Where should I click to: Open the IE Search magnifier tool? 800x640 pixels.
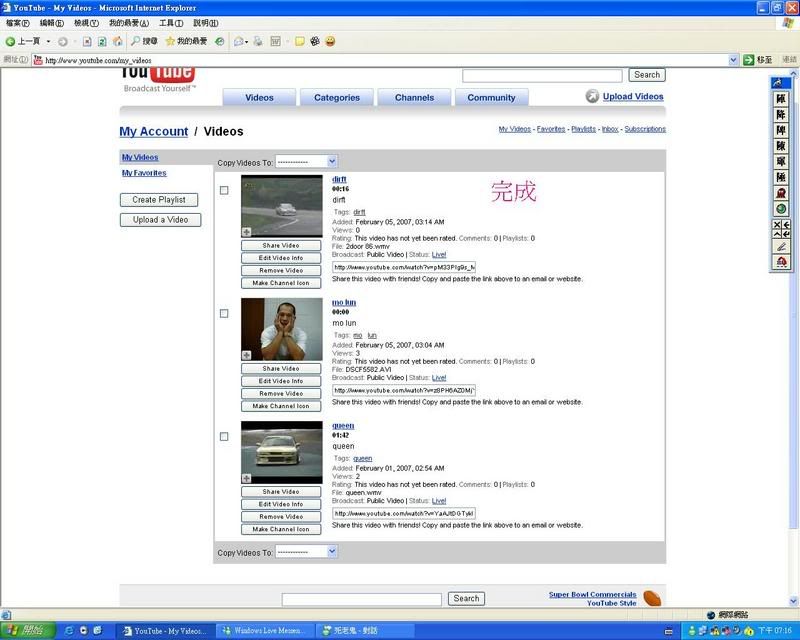pyautogui.click(x=144, y=41)
